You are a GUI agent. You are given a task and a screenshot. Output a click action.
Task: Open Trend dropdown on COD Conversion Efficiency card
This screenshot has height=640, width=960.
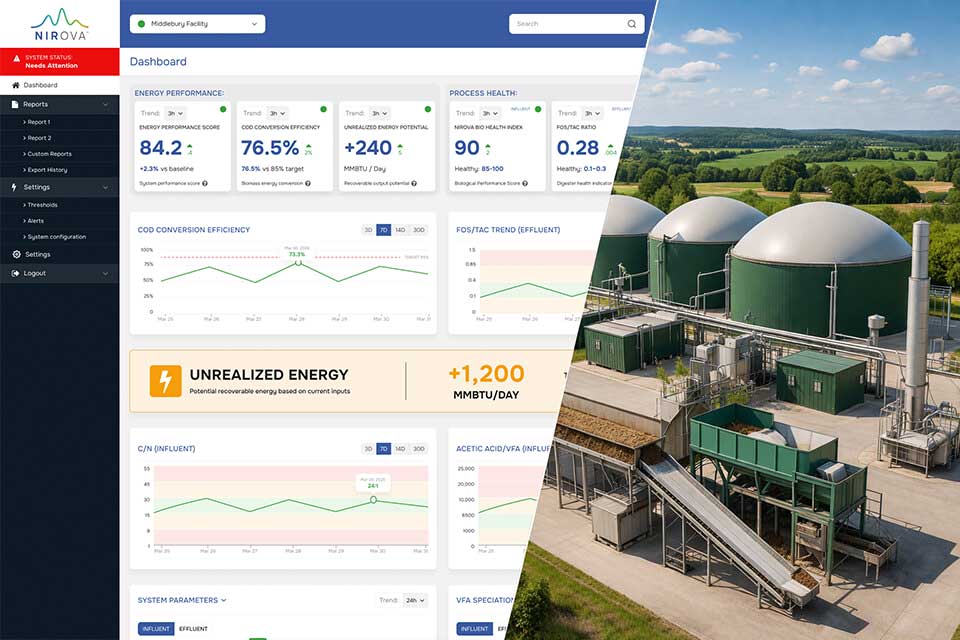(x=277, y=113)
